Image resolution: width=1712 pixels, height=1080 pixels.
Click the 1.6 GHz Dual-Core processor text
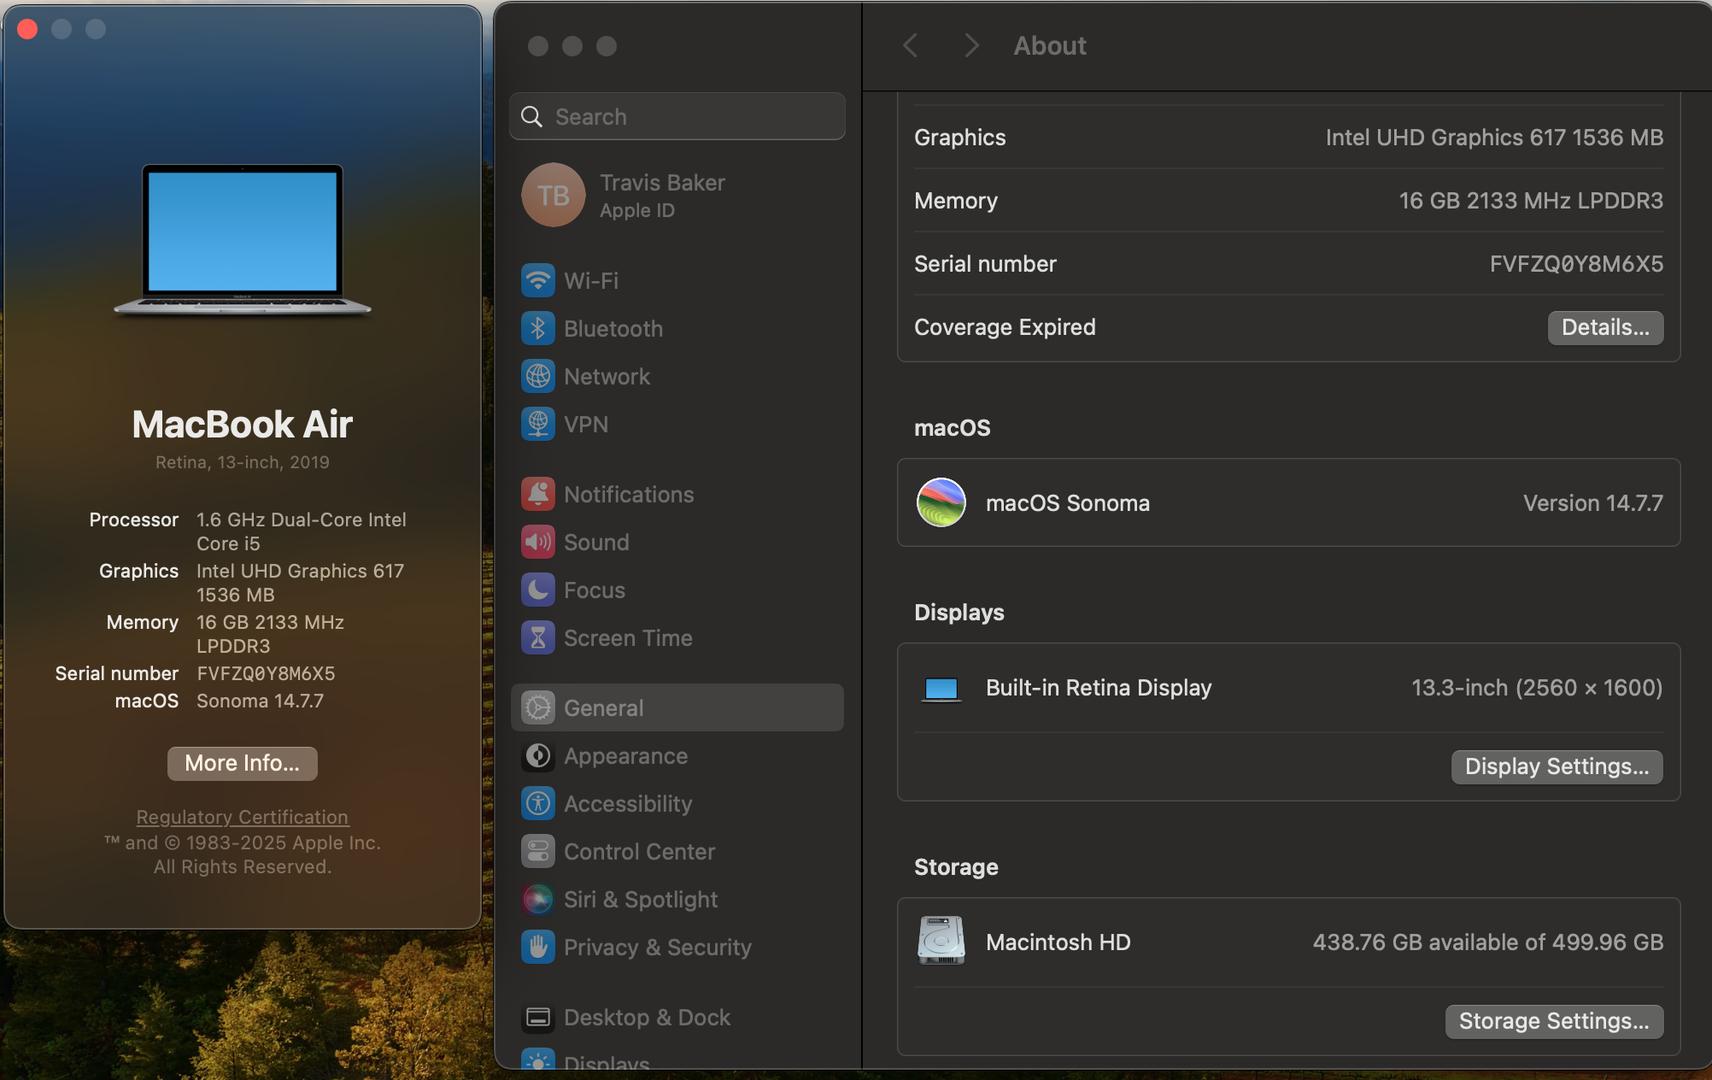coord(301,531)
